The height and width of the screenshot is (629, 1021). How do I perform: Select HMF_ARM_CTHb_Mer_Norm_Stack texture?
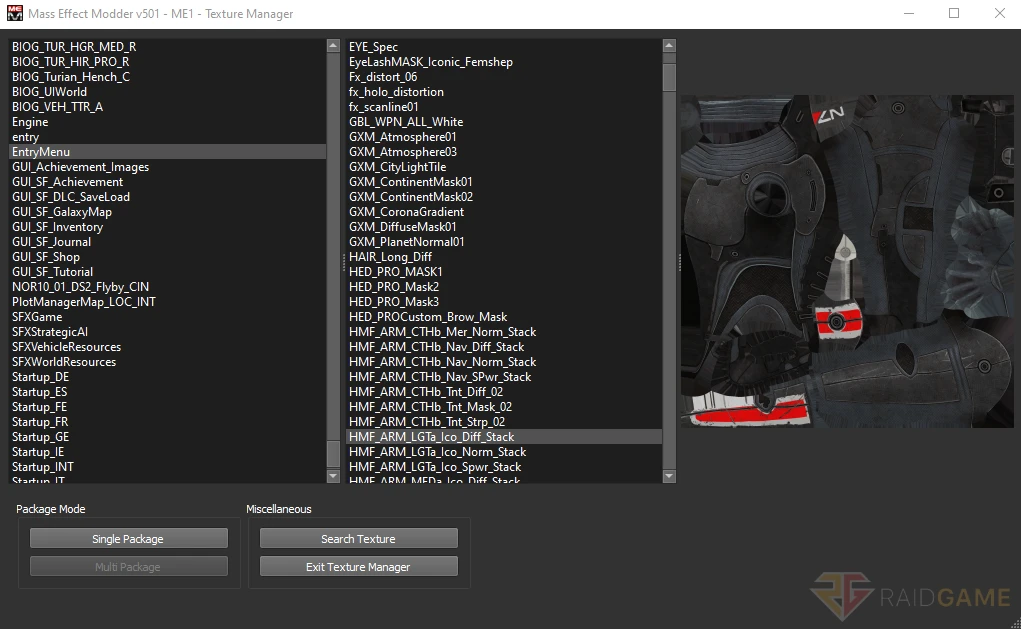(504, 331)
